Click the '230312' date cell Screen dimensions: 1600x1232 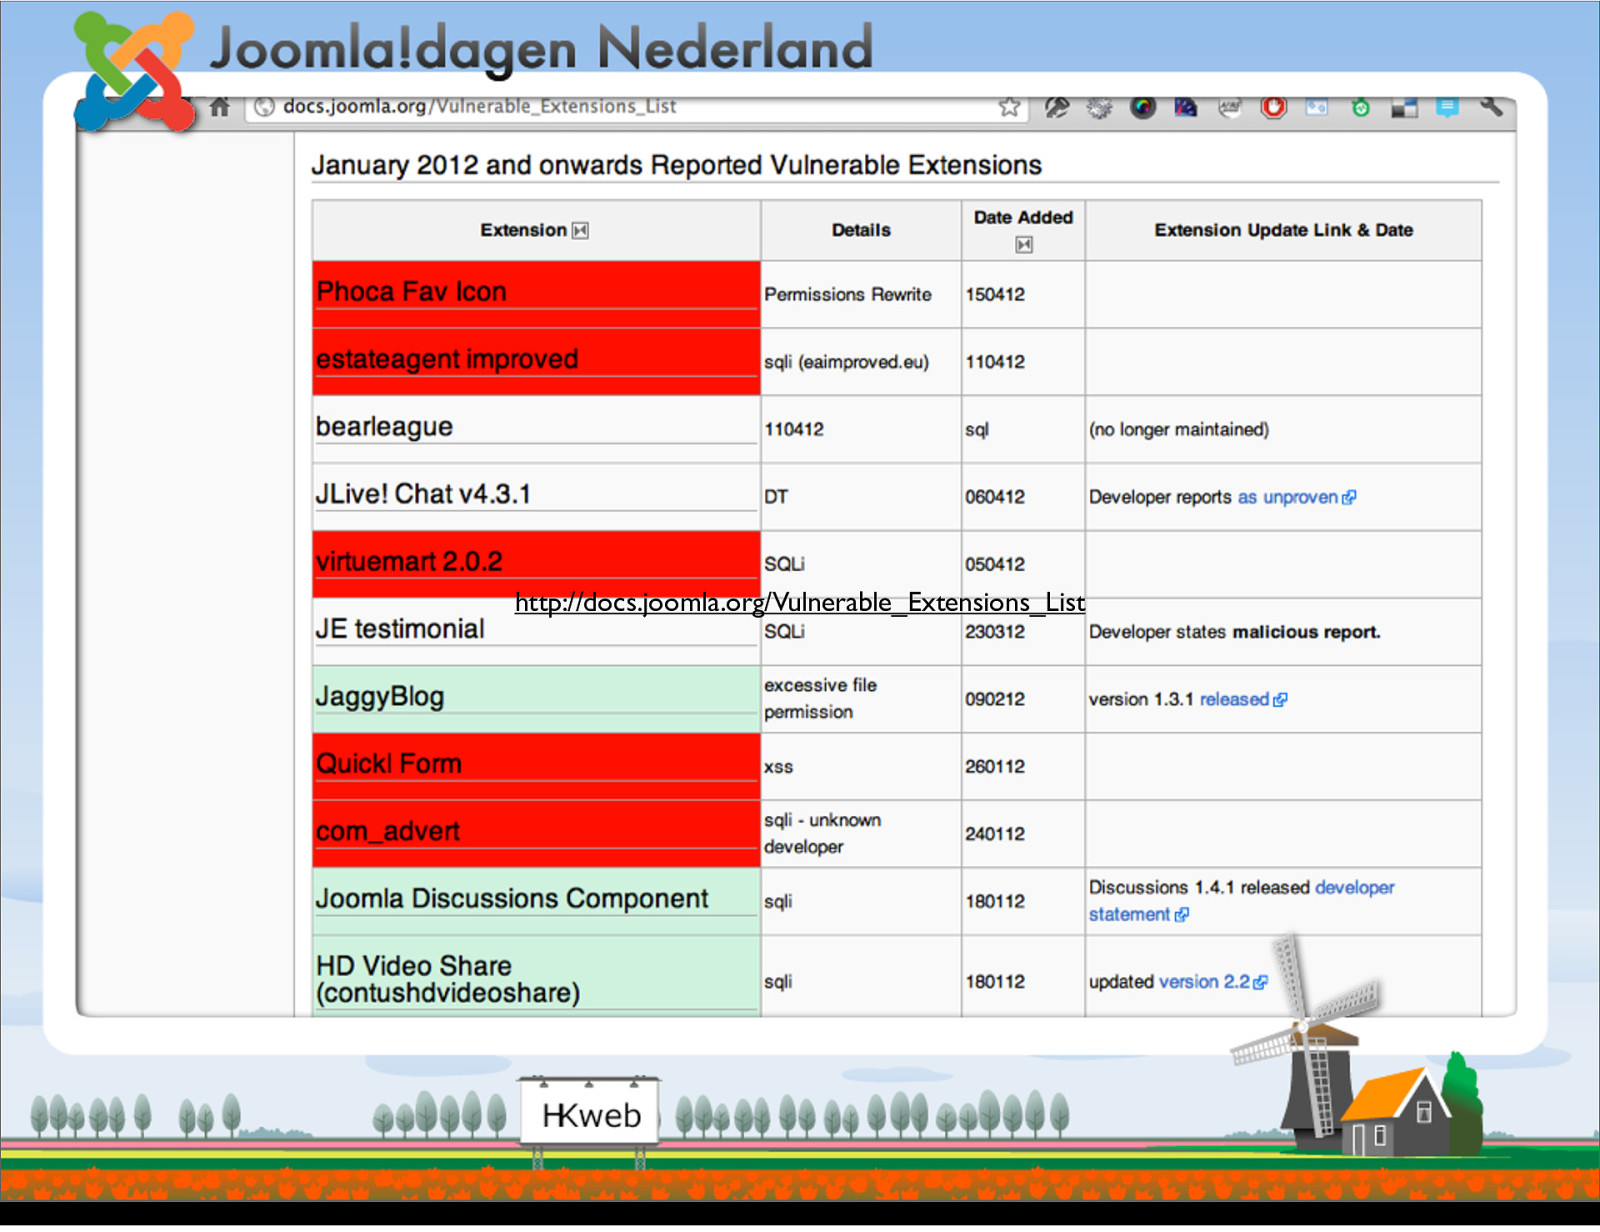1023,631
